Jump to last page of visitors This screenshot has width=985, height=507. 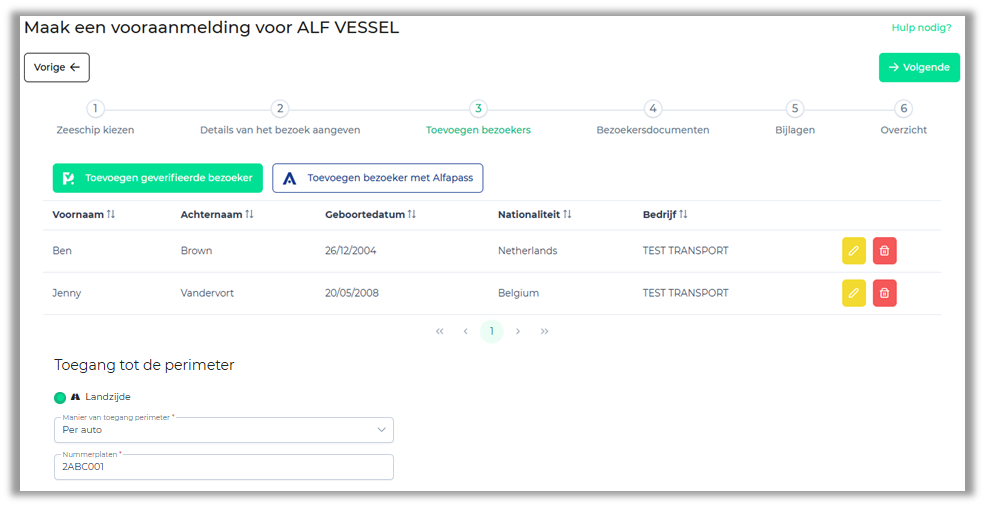[x=544, y=331]
